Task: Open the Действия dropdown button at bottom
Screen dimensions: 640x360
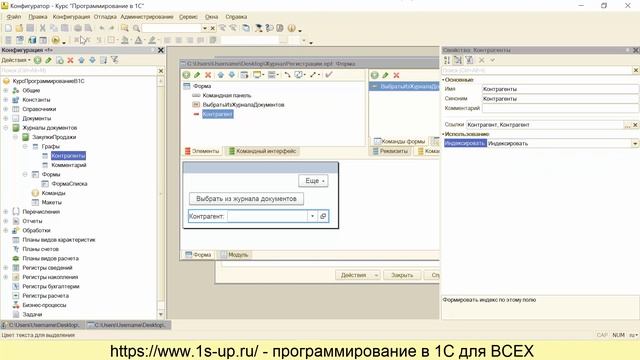Action: tap(358, 275)
